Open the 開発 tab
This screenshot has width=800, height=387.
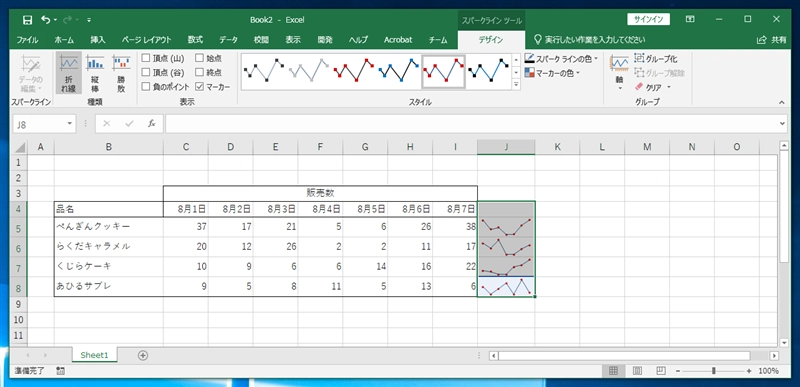coord(324,40)
